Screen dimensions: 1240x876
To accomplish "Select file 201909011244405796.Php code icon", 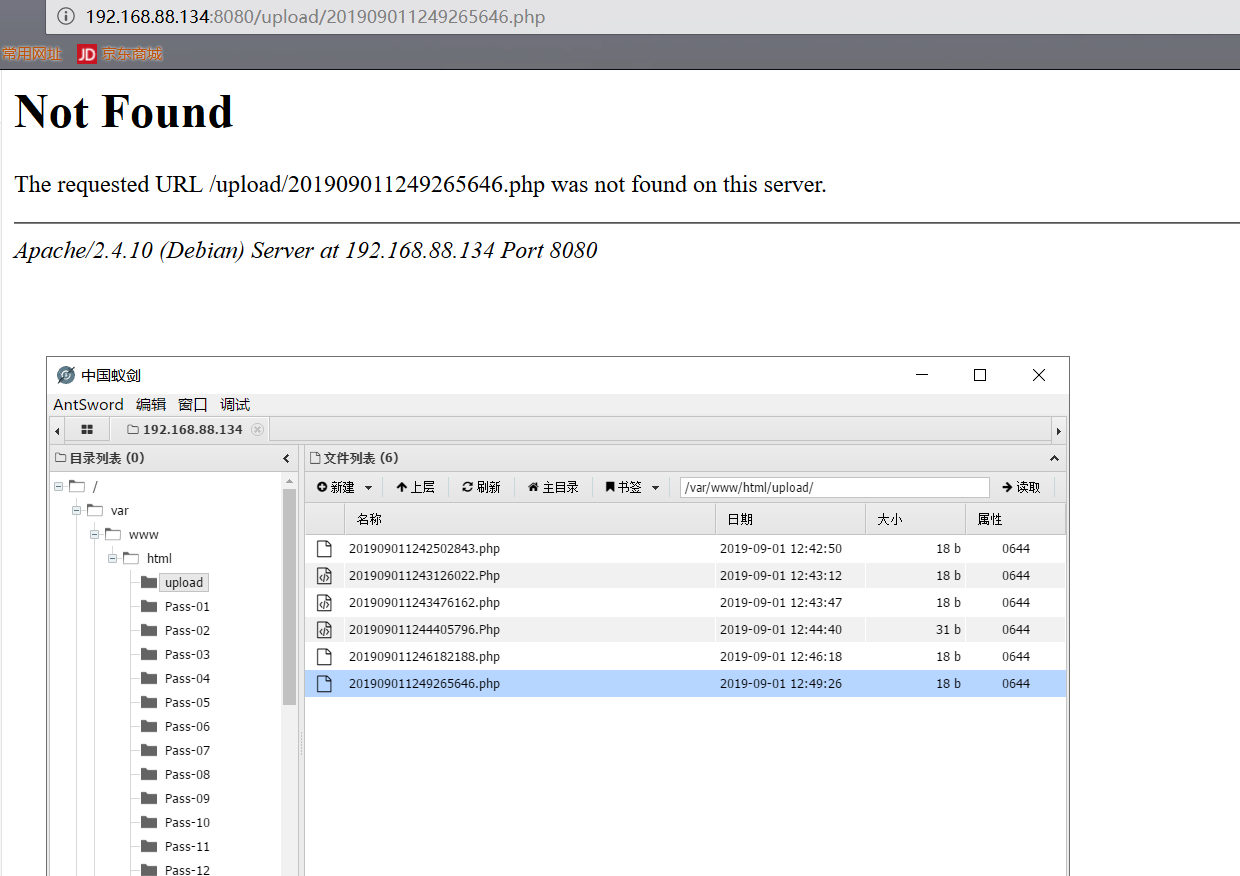I will [x=323, y=630].
